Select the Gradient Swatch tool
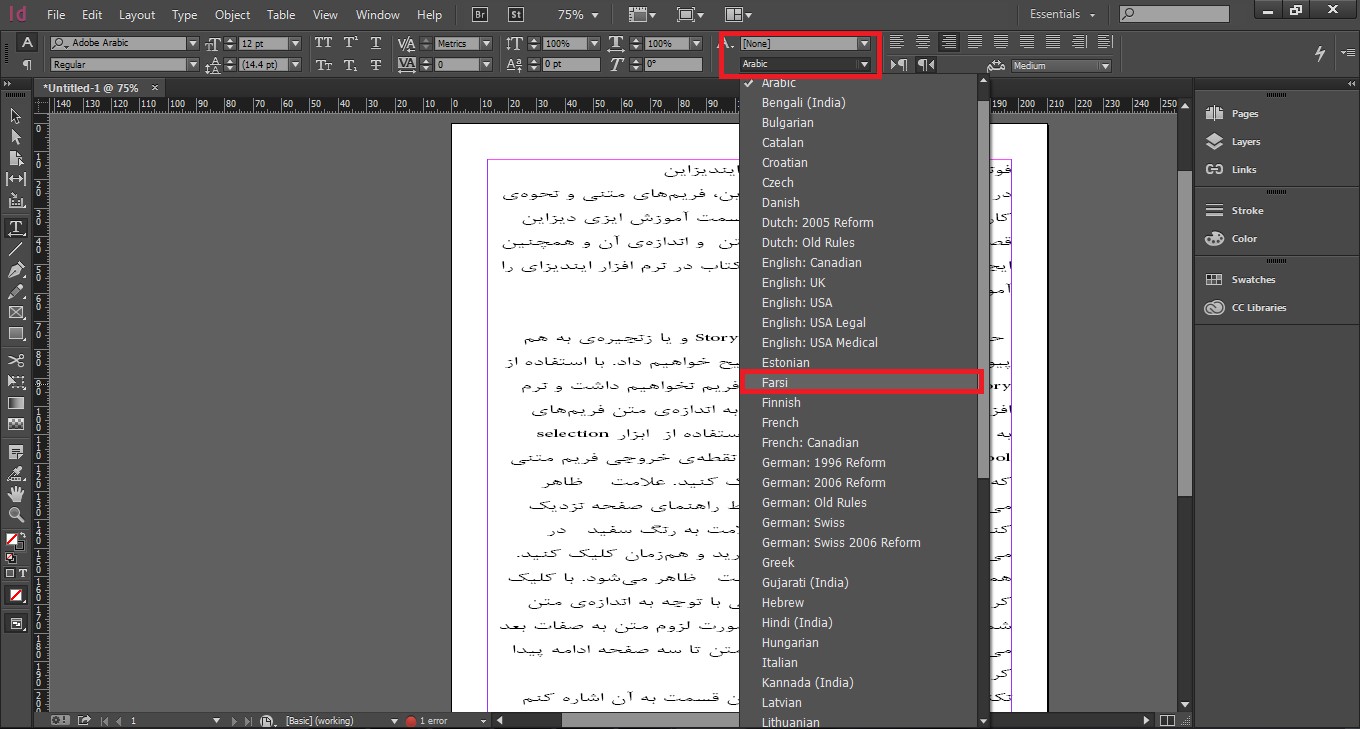 [x=16, y=403]
